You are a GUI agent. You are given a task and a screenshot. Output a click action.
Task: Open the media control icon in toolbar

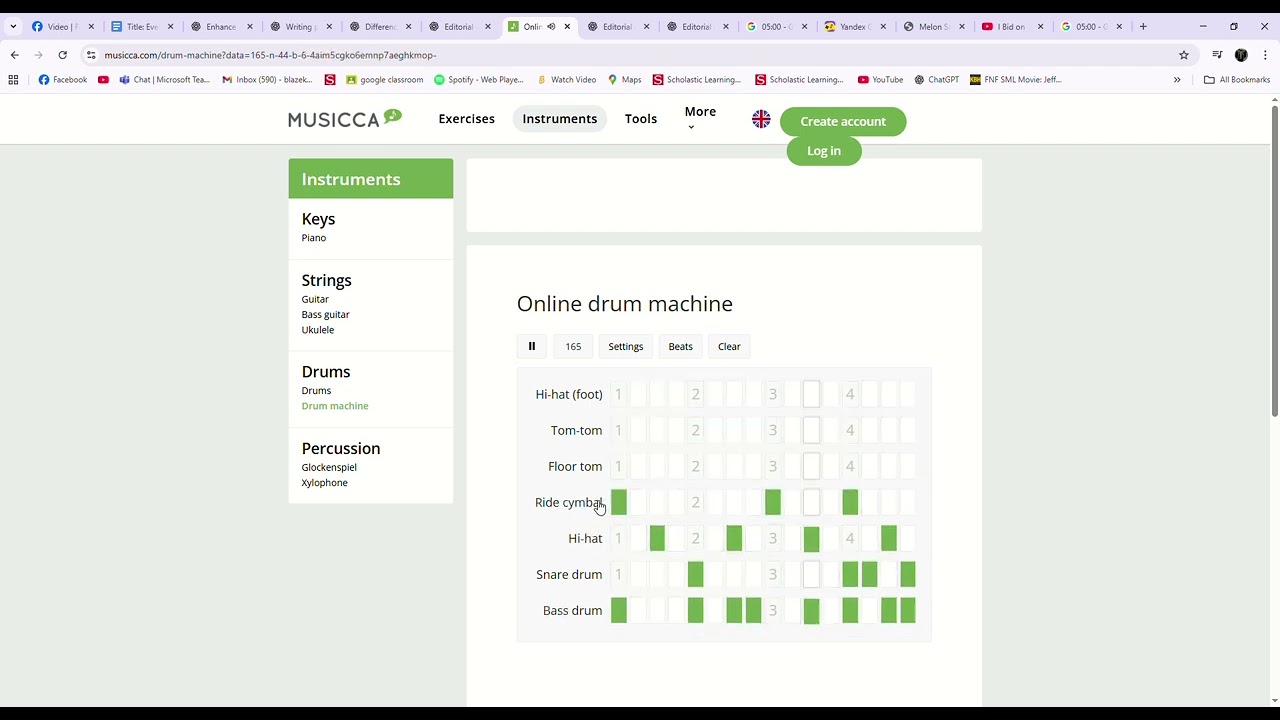click(1217, 55)
